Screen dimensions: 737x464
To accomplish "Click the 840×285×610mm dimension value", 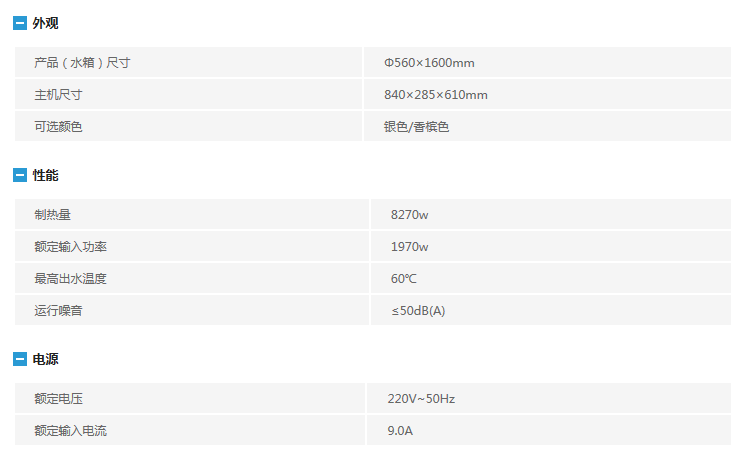I will tap(435, 95).
